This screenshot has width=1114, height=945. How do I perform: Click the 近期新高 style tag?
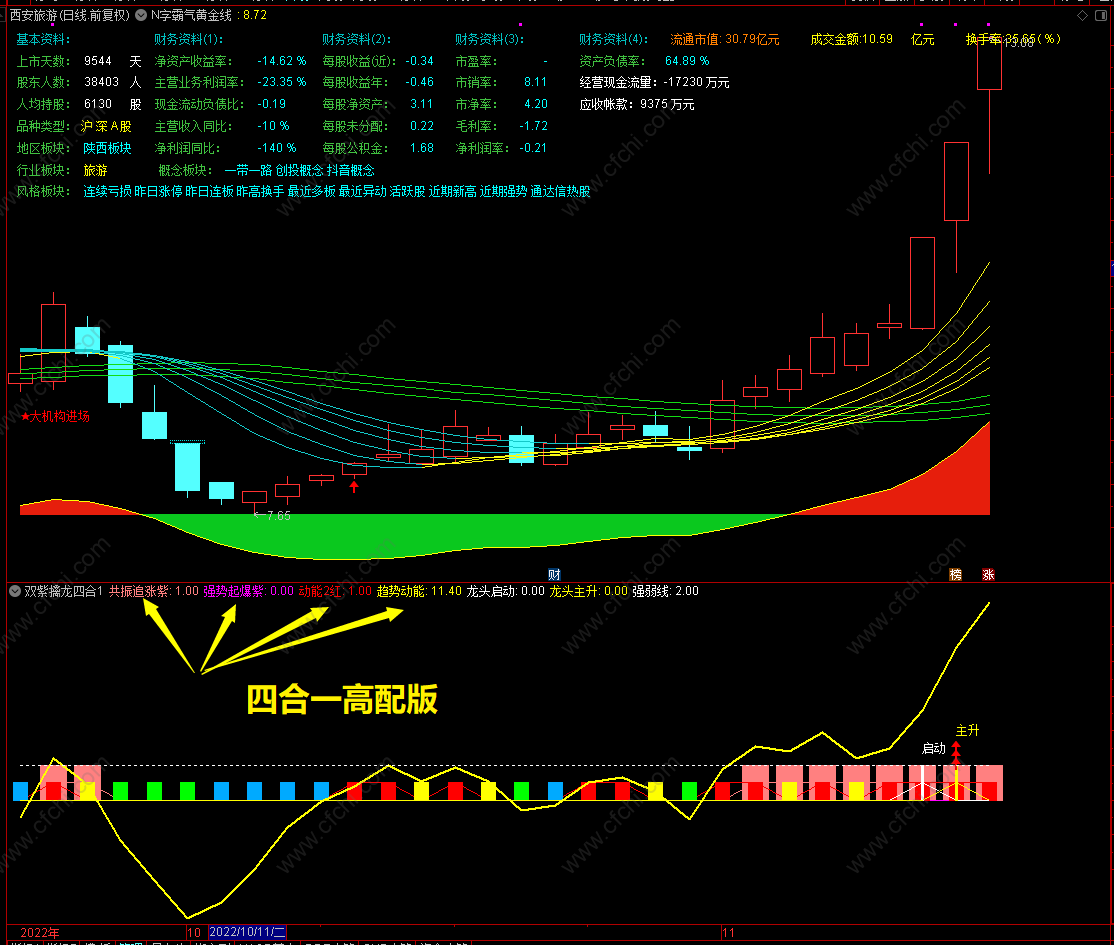pyautogui.click(x=453, y=192)
